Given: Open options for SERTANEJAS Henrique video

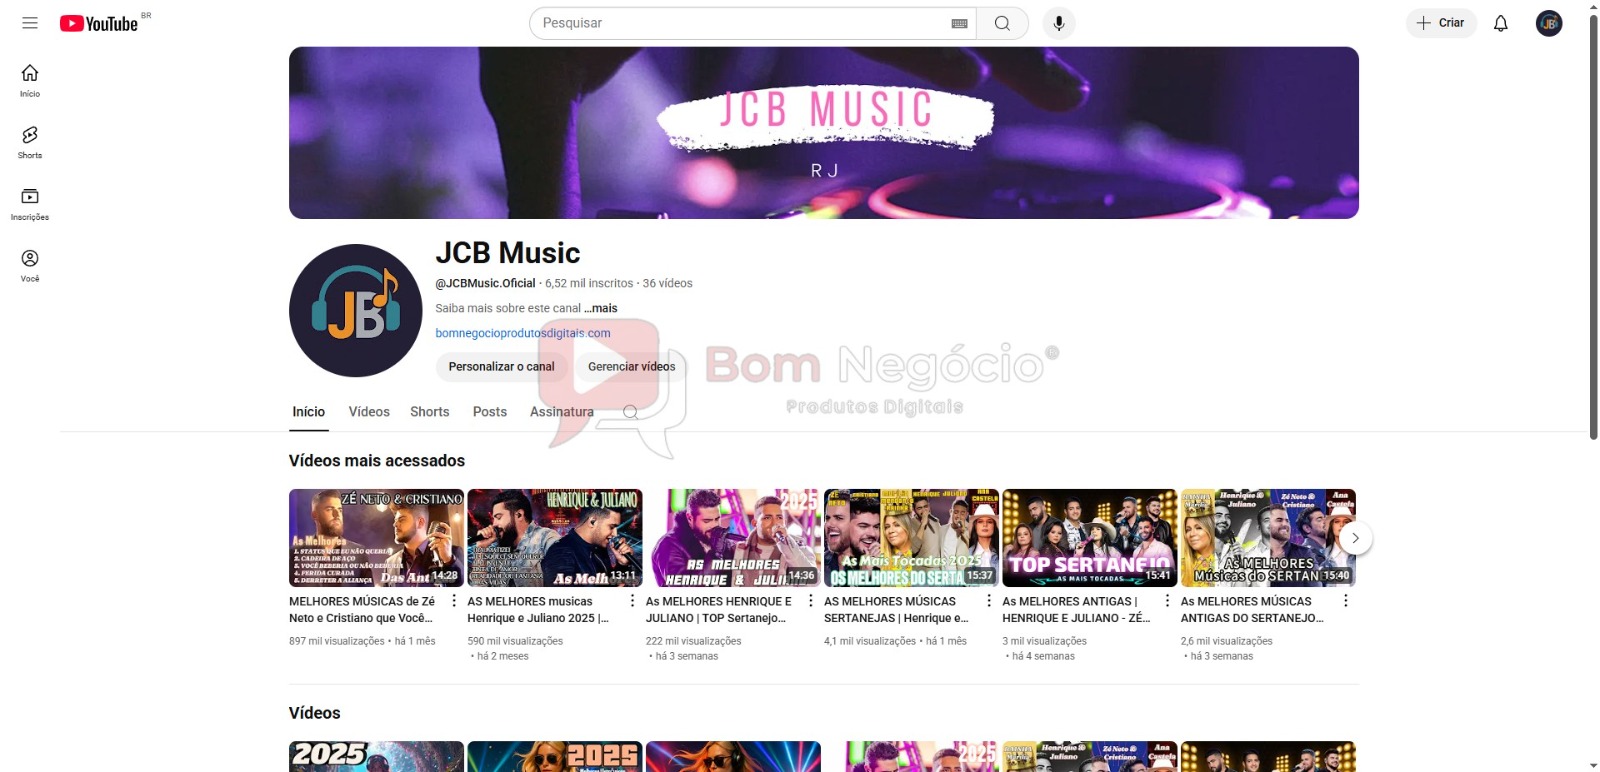Looking at the screenshot, I should tap(989, 601).
